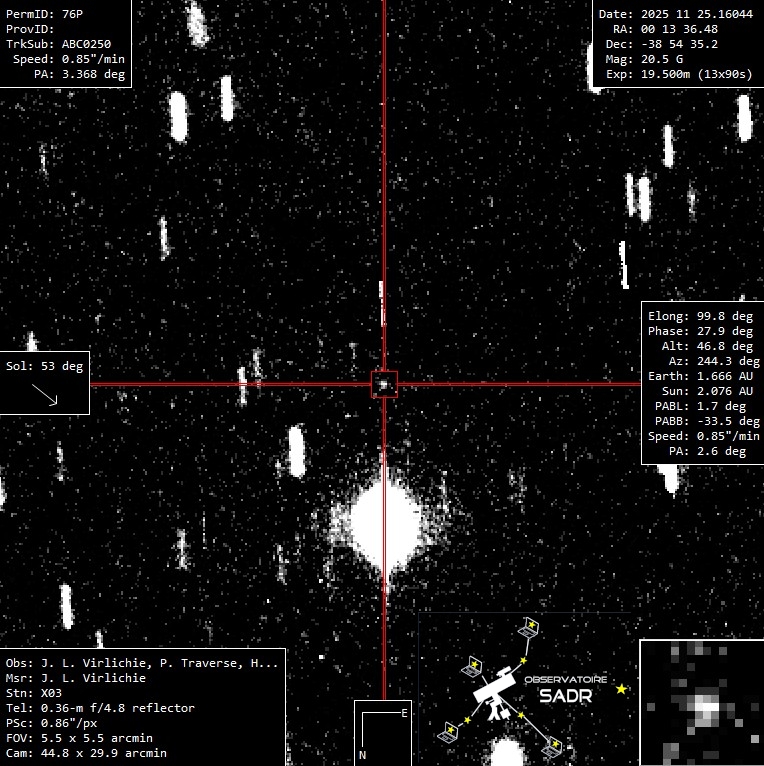Viewport: 764px width, 766px height.
Task: Click the PA: 2.6 deg entry
Action: tap(707, 451)
